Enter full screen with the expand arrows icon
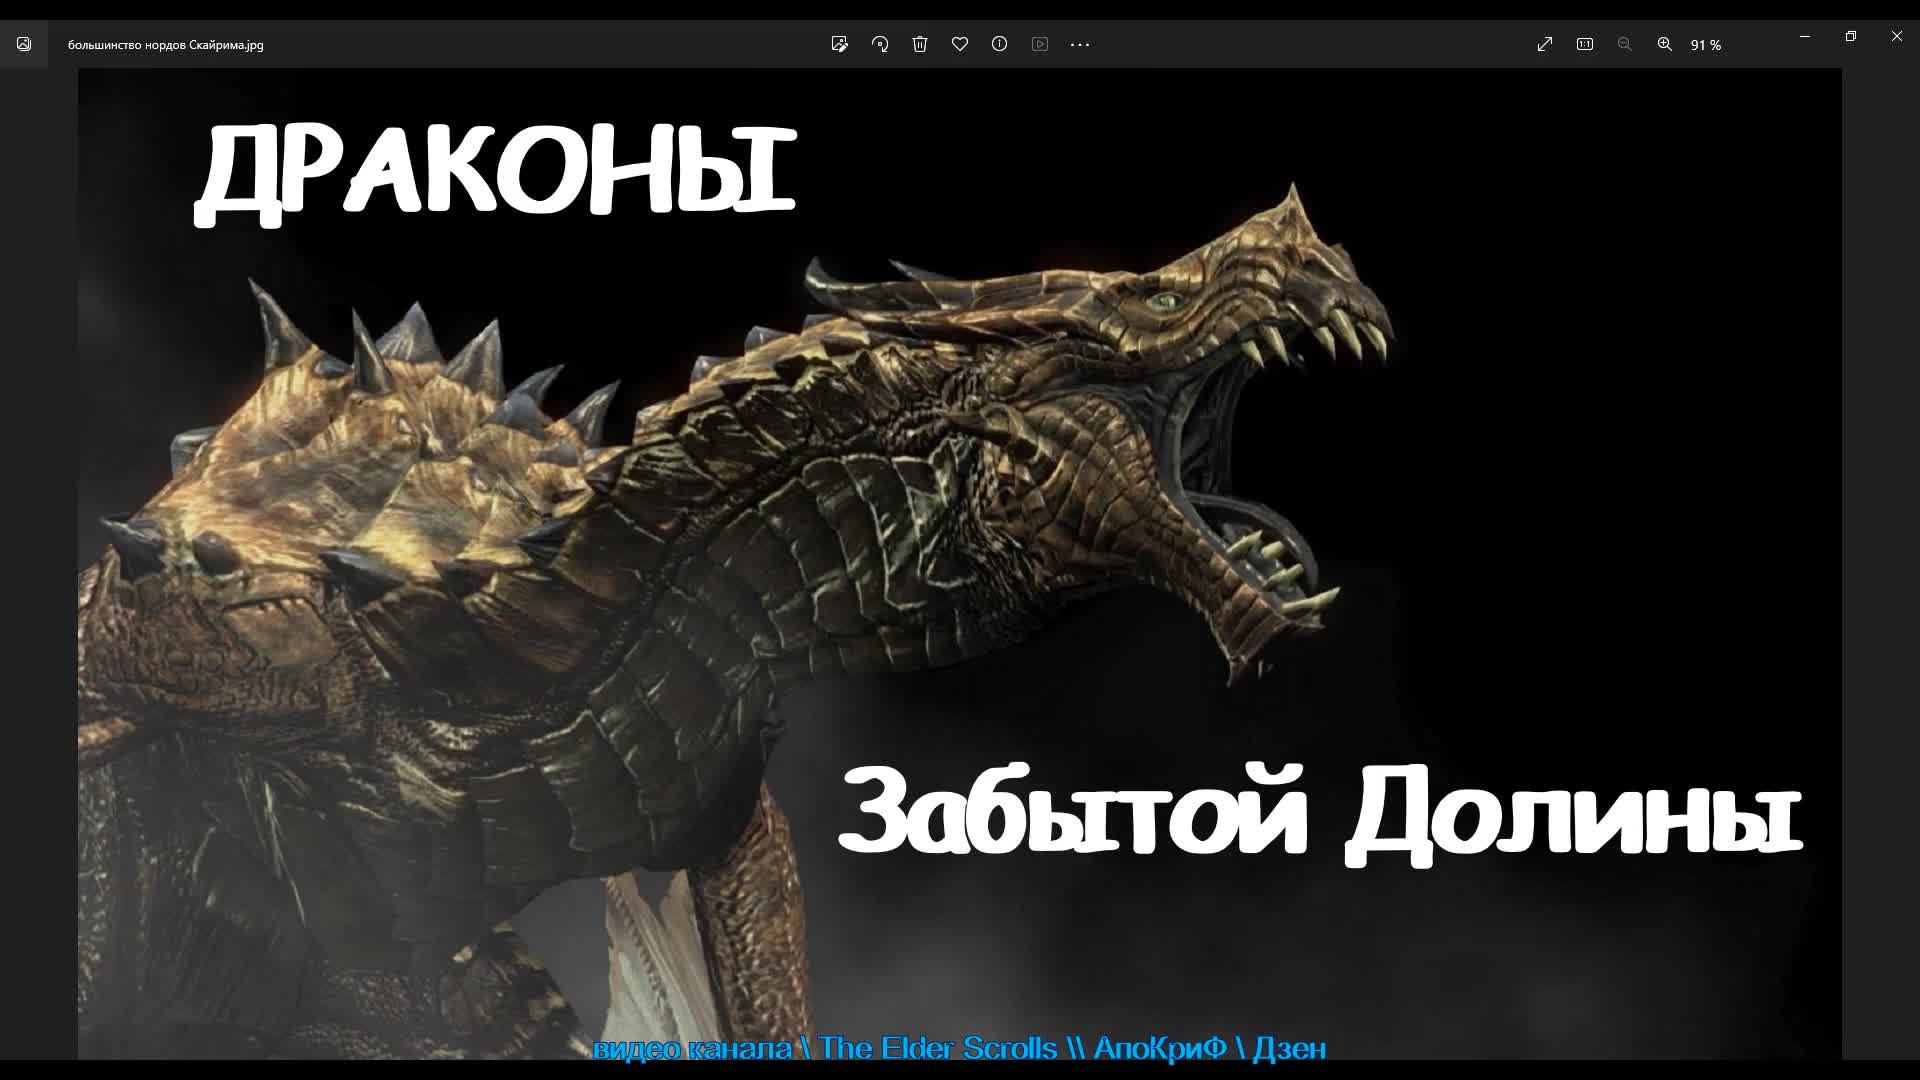Image resolution: width=1920 pixels, height=1080 pixels. tap(1545, 44)
